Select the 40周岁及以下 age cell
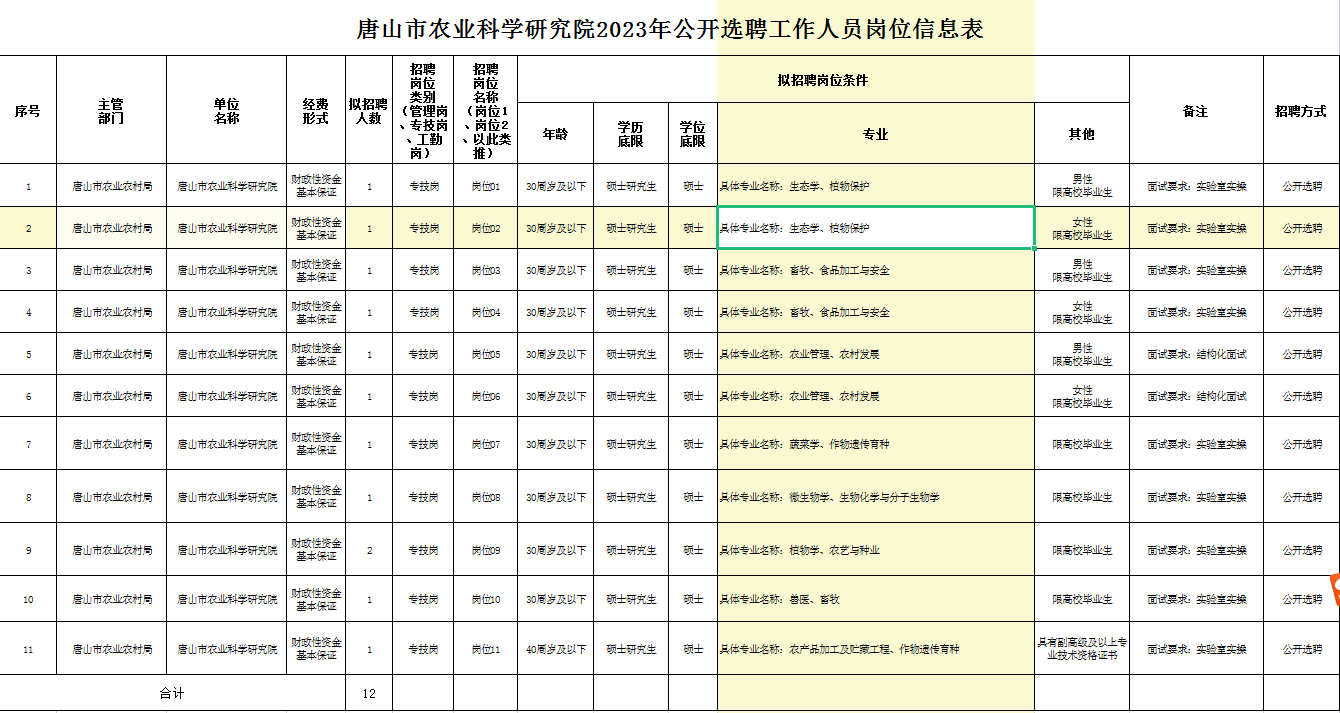The image size is (1340, 713). click(556, 649)
